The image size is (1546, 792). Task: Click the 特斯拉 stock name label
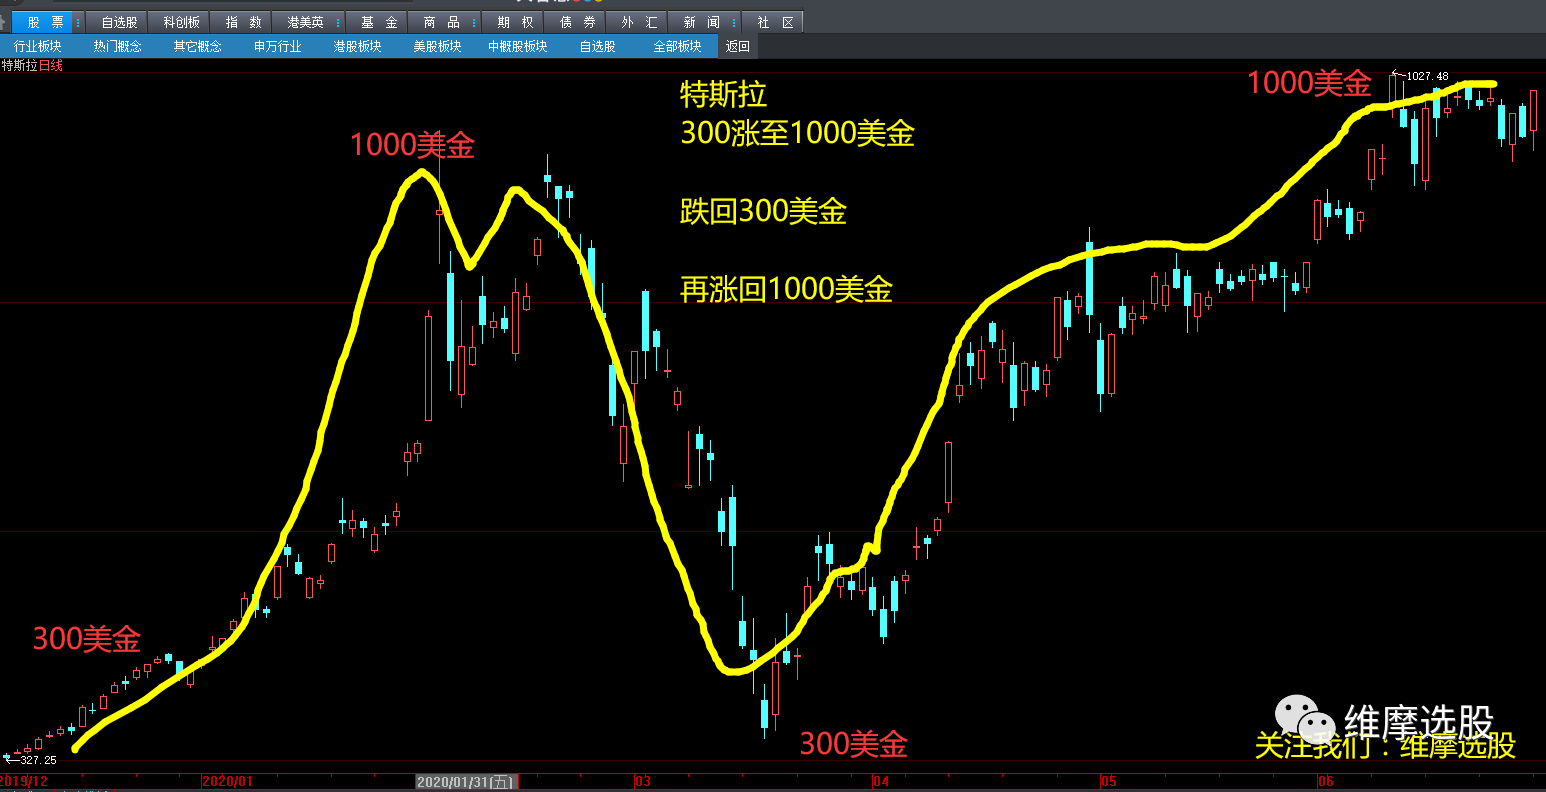[x=20, y=65]
